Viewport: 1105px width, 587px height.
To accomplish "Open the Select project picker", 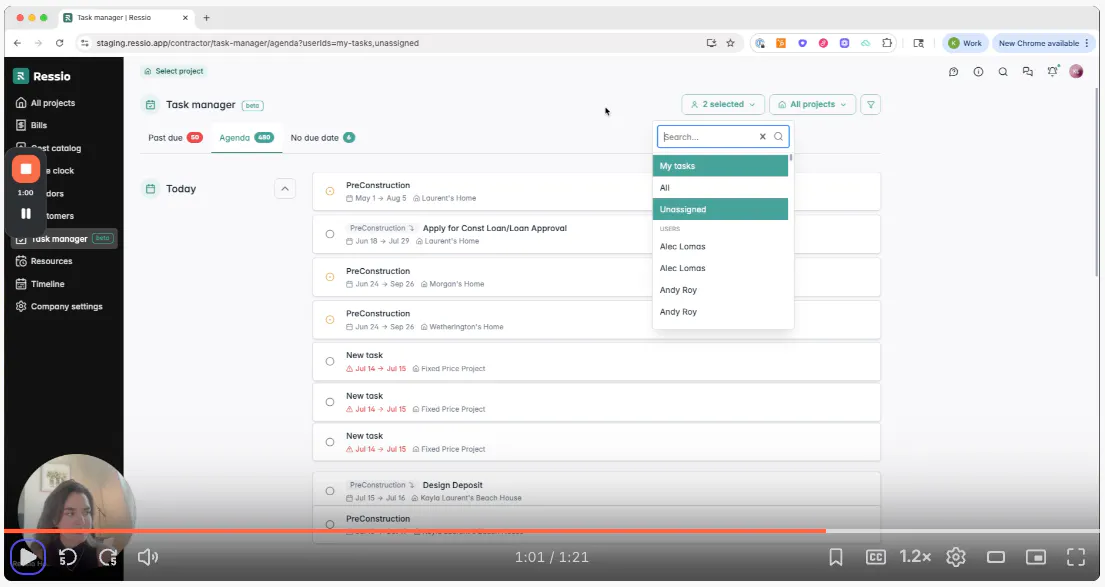I will pyautogui.click(x=173, y=71).
